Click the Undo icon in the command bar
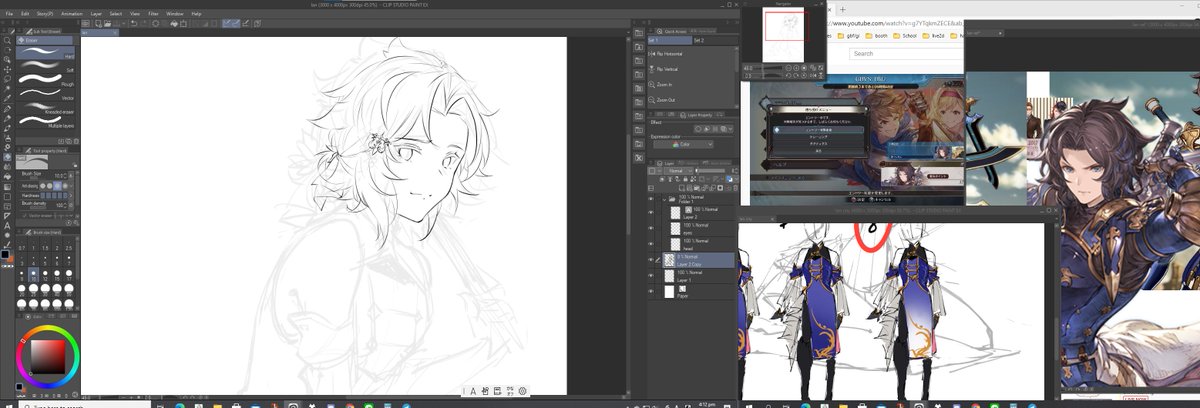1200x408 pixels. (134, 22)
